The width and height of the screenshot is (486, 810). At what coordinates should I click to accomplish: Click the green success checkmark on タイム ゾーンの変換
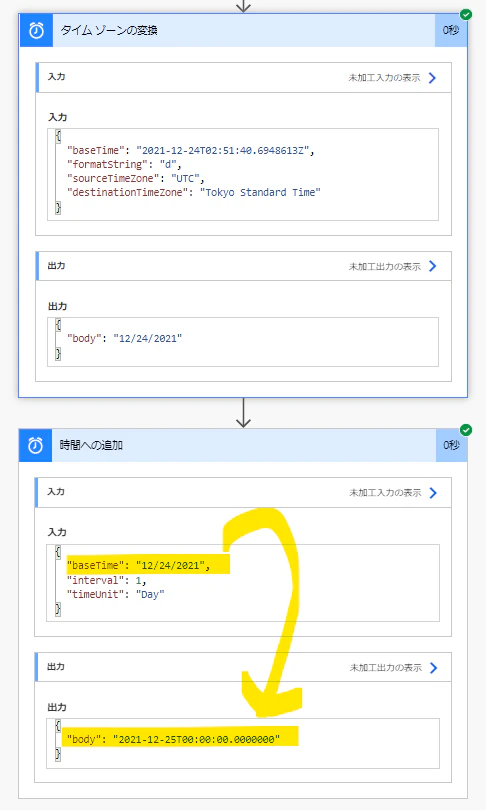click(x=466, y=14)
